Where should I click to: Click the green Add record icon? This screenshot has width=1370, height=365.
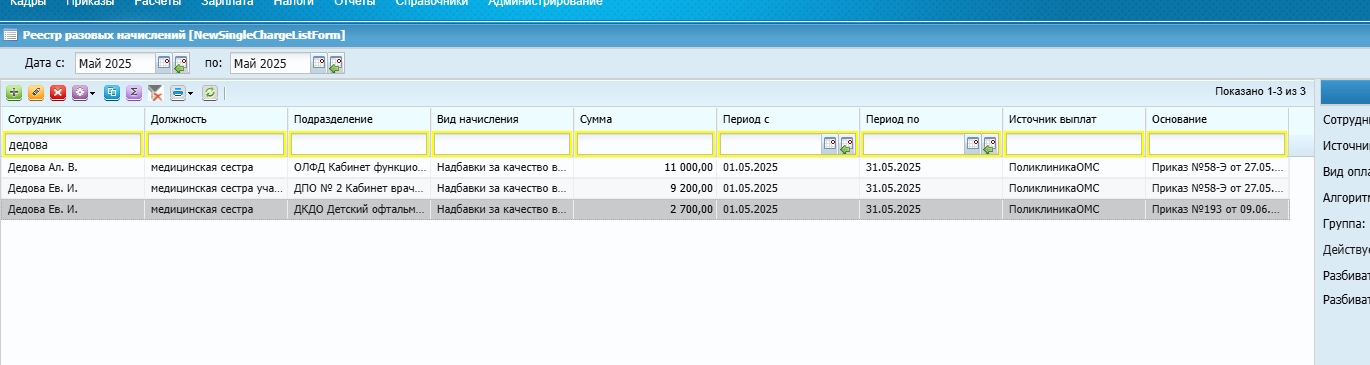(x=14, y=93)
